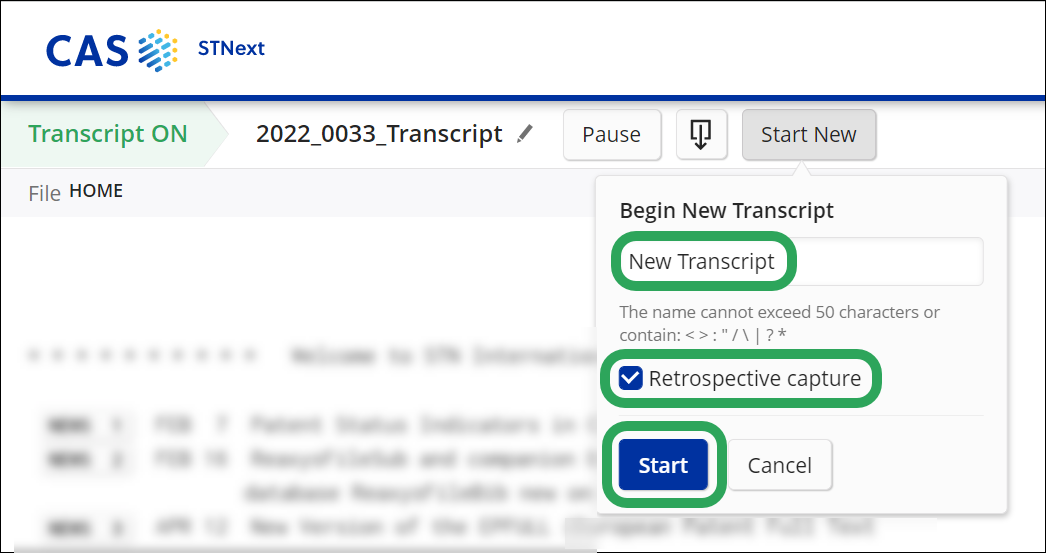
Task: Click the STNext product name
Action: coord(231,49)
